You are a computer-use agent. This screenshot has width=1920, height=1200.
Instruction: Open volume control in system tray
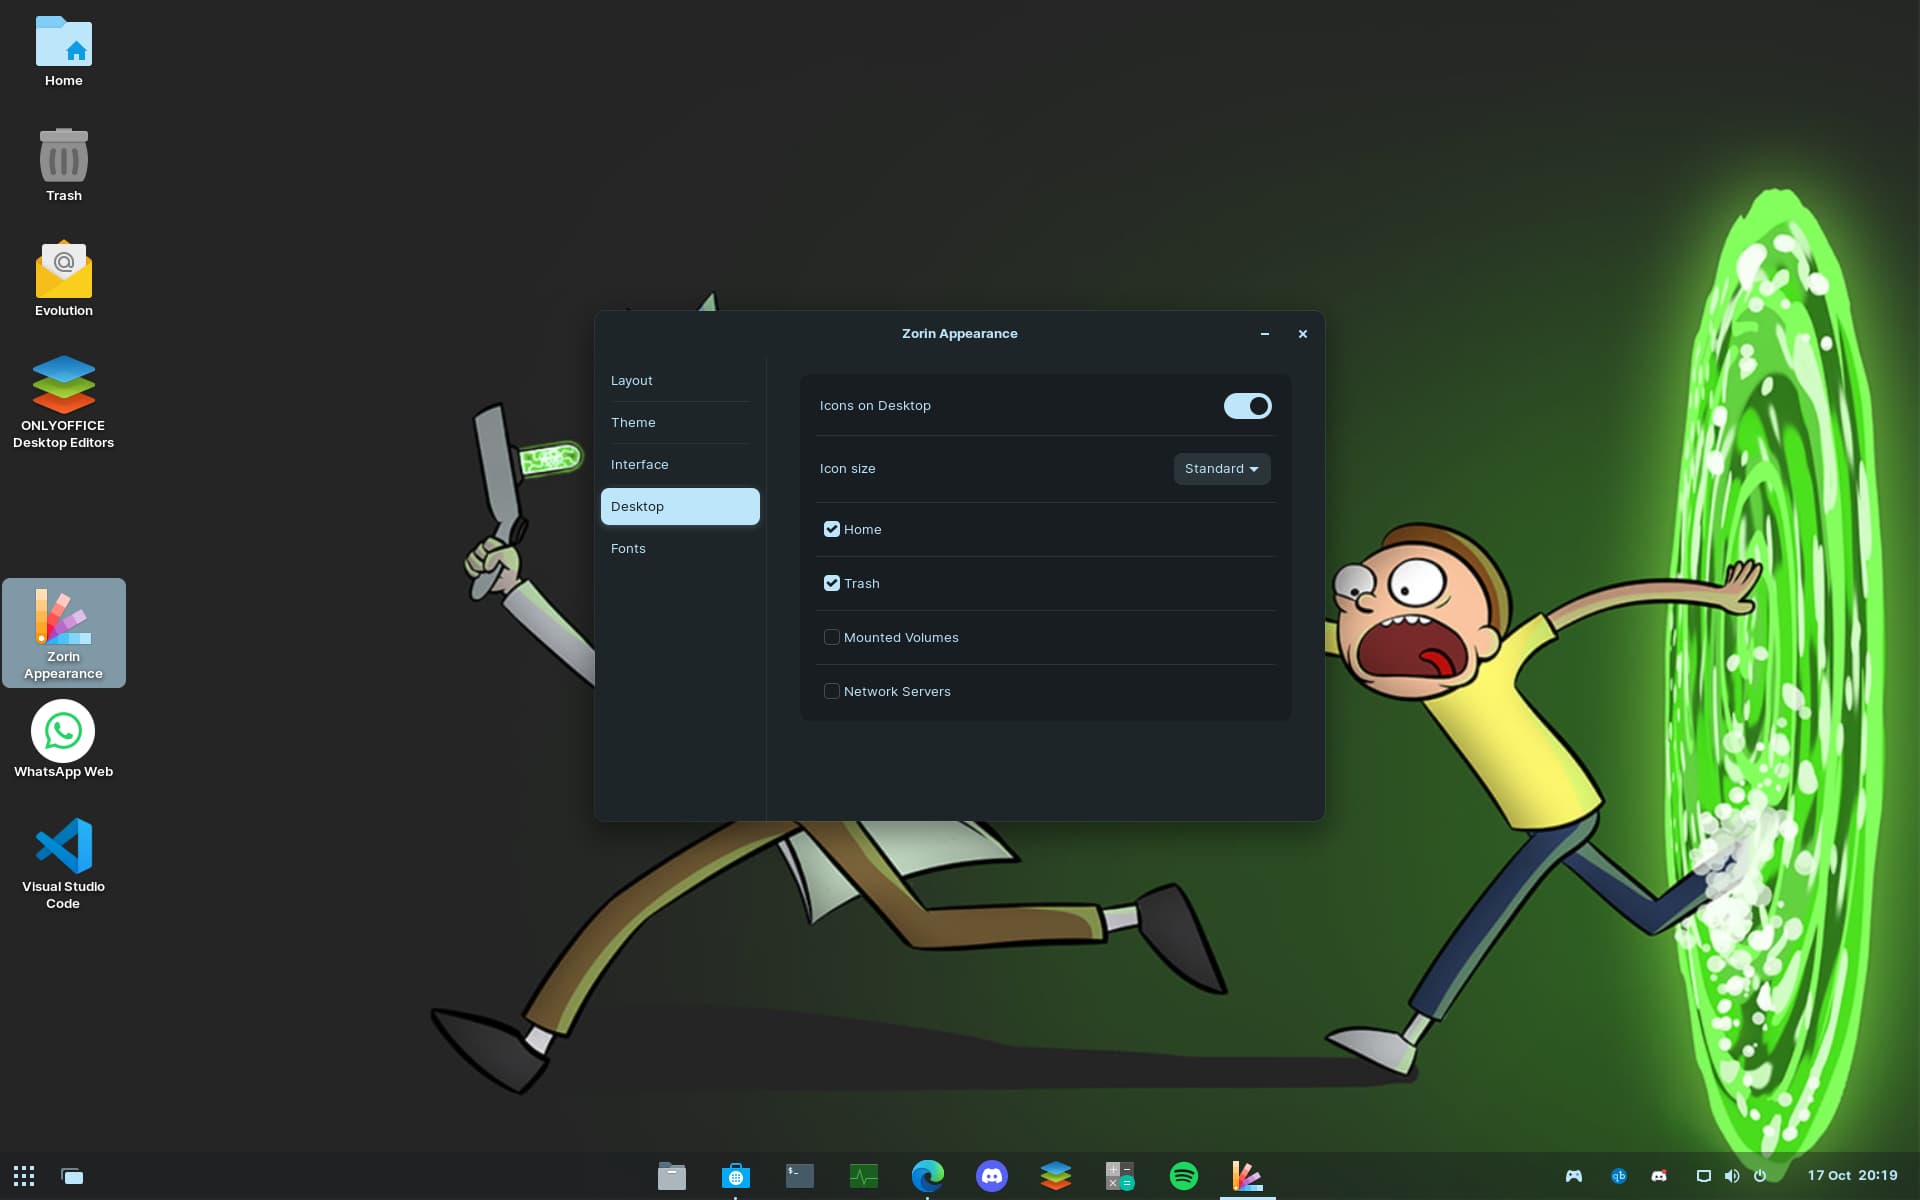1732,1176
